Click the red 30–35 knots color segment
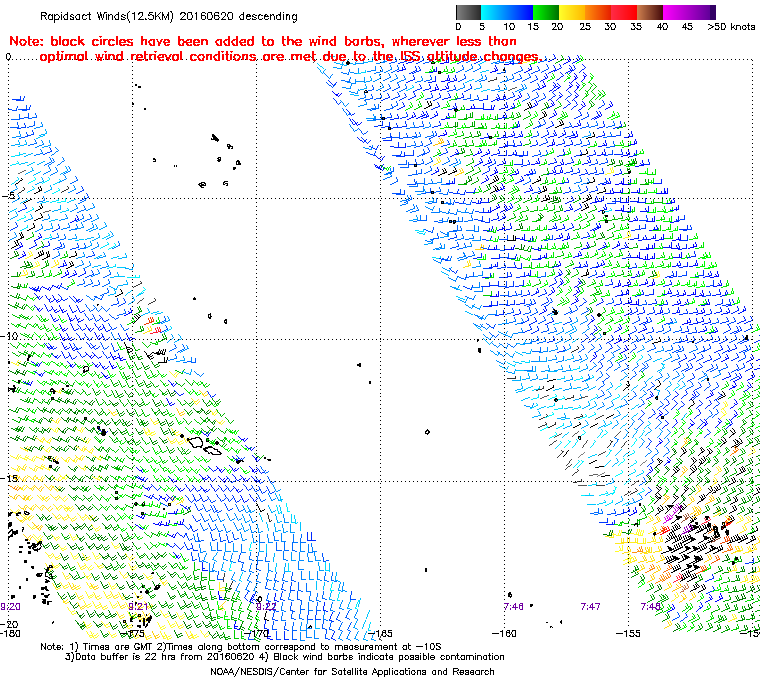Screen dimensions: 760x688 click(624, 12)
